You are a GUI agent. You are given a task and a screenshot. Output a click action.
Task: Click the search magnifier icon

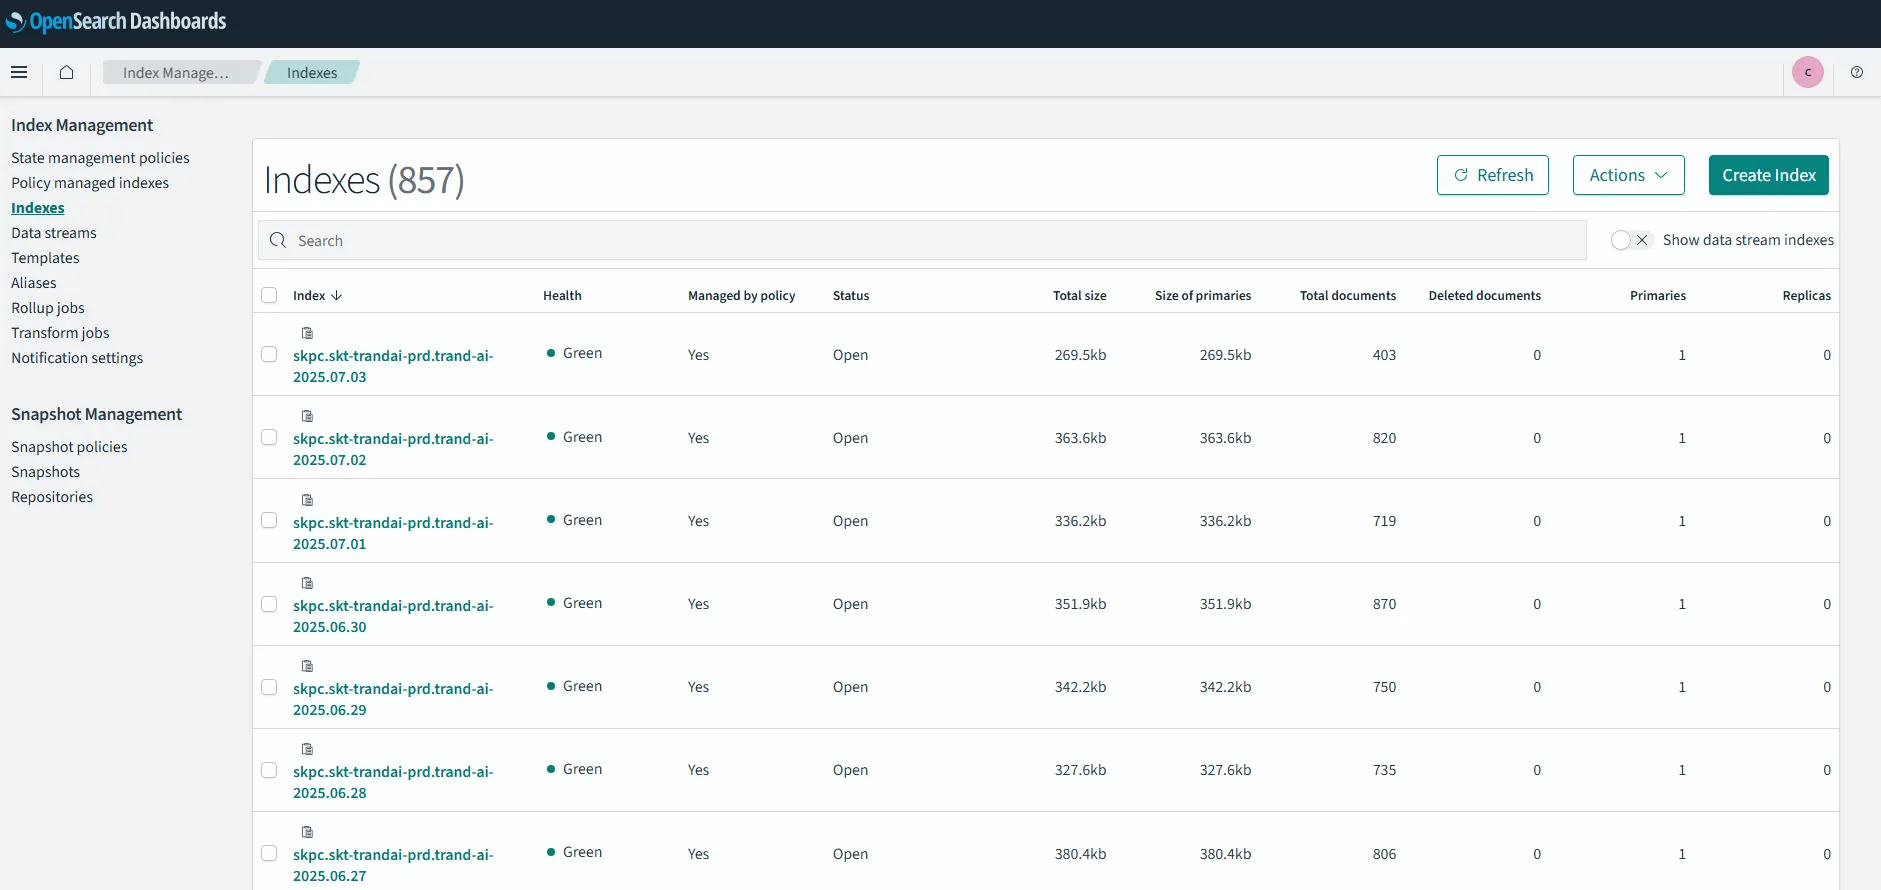tap(278, 240)
